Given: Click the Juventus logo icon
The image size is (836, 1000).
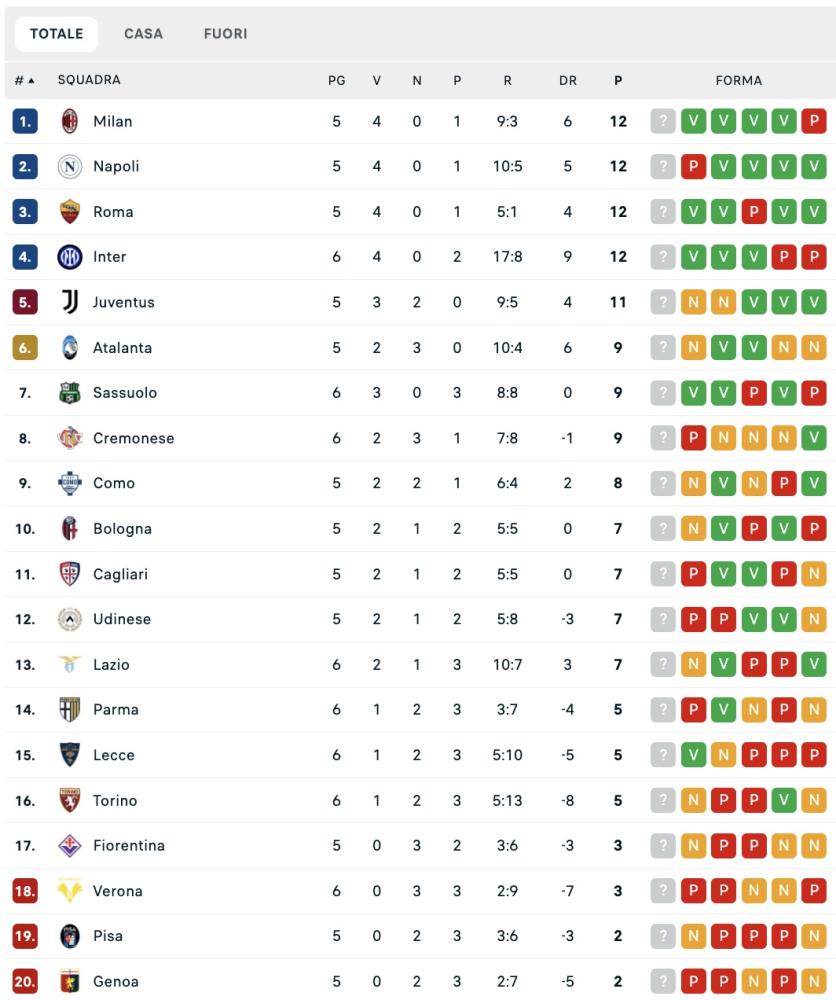Looking at the screenshot, I should [69, 302].
